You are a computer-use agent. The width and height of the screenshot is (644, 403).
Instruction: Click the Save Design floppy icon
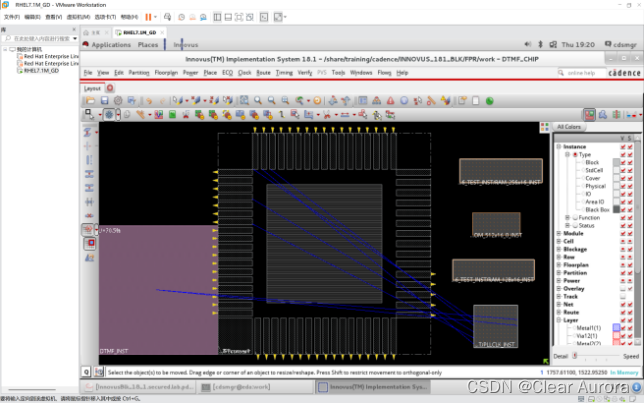pyautogui.click(x=104, y=101)
